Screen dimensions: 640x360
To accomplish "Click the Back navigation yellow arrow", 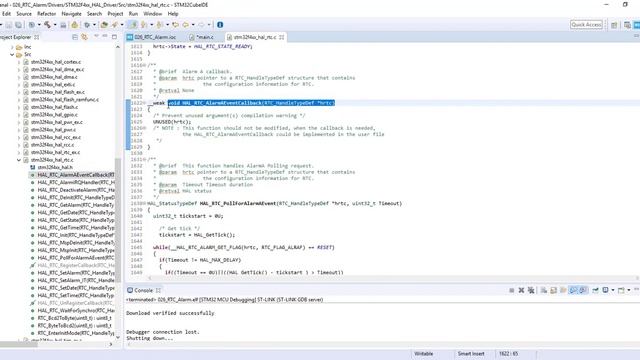I will coord(186,25).
